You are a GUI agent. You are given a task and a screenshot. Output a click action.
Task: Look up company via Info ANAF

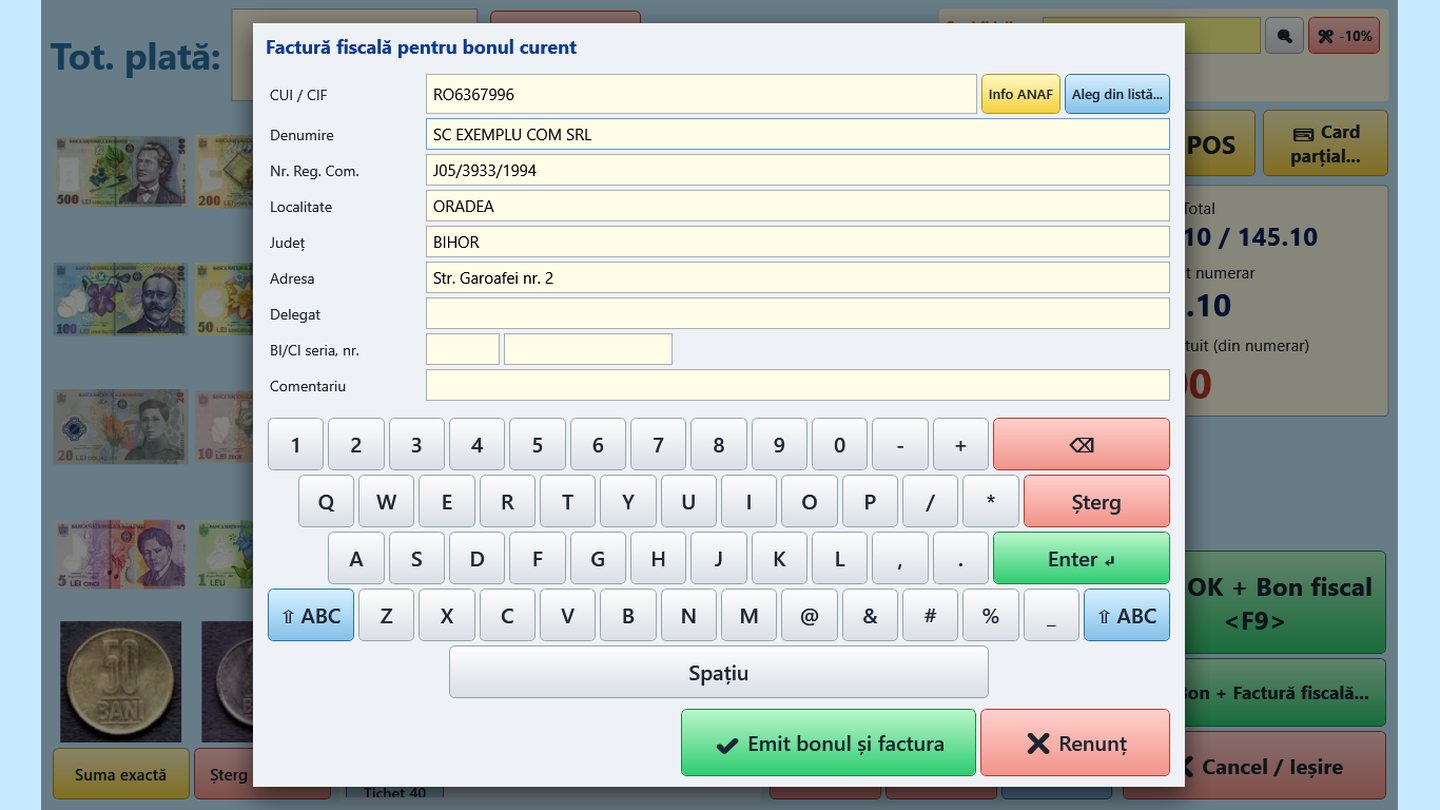[1021, 94]
